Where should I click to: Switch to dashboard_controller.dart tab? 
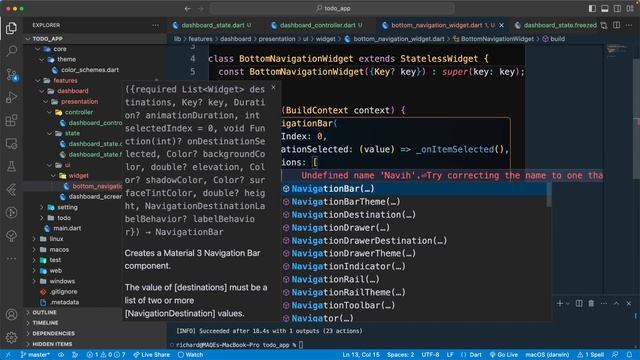(317, 25)
